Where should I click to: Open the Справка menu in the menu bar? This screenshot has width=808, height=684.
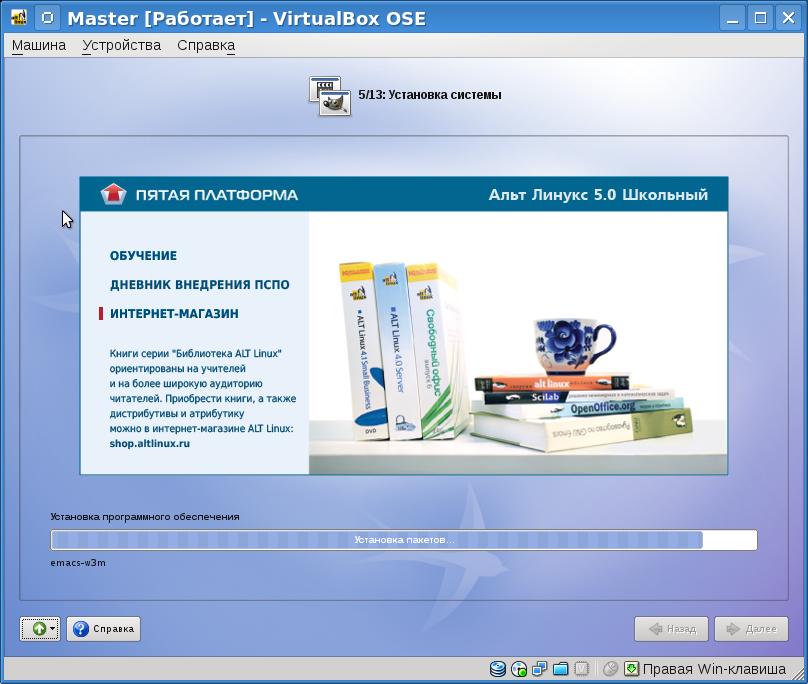pos(206,45)
